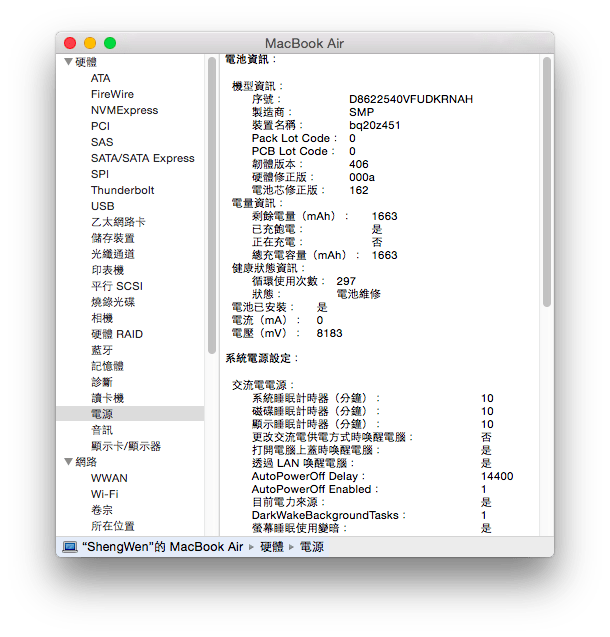Screen dimensions: 610x637
Task: Open the Wi-Fi network item
Action: 105,494
